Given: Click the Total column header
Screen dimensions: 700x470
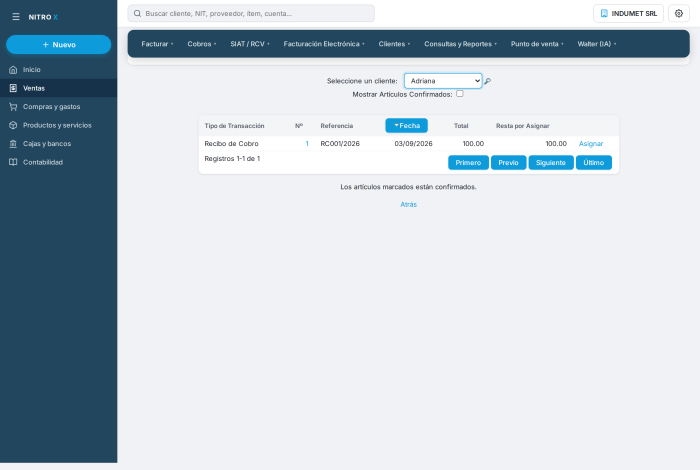Looking at the screenshot, I should coord(461,126).
